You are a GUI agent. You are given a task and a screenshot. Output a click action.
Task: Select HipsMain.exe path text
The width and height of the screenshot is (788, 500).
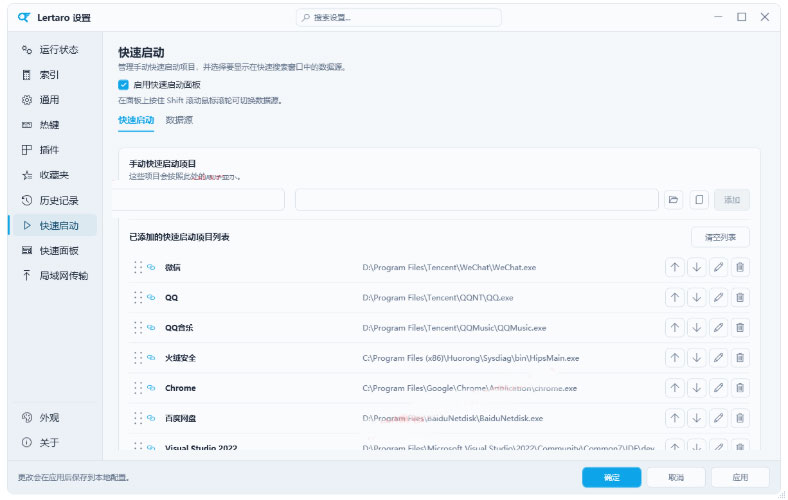(470, 358)
